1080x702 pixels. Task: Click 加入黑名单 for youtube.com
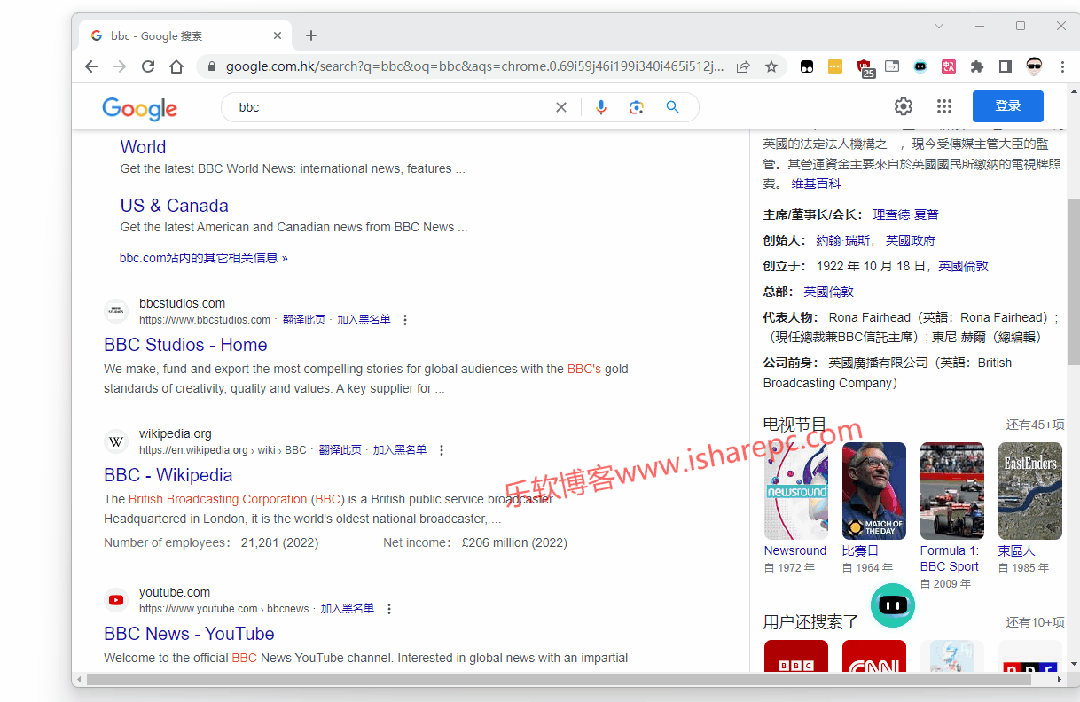(347, 609)
